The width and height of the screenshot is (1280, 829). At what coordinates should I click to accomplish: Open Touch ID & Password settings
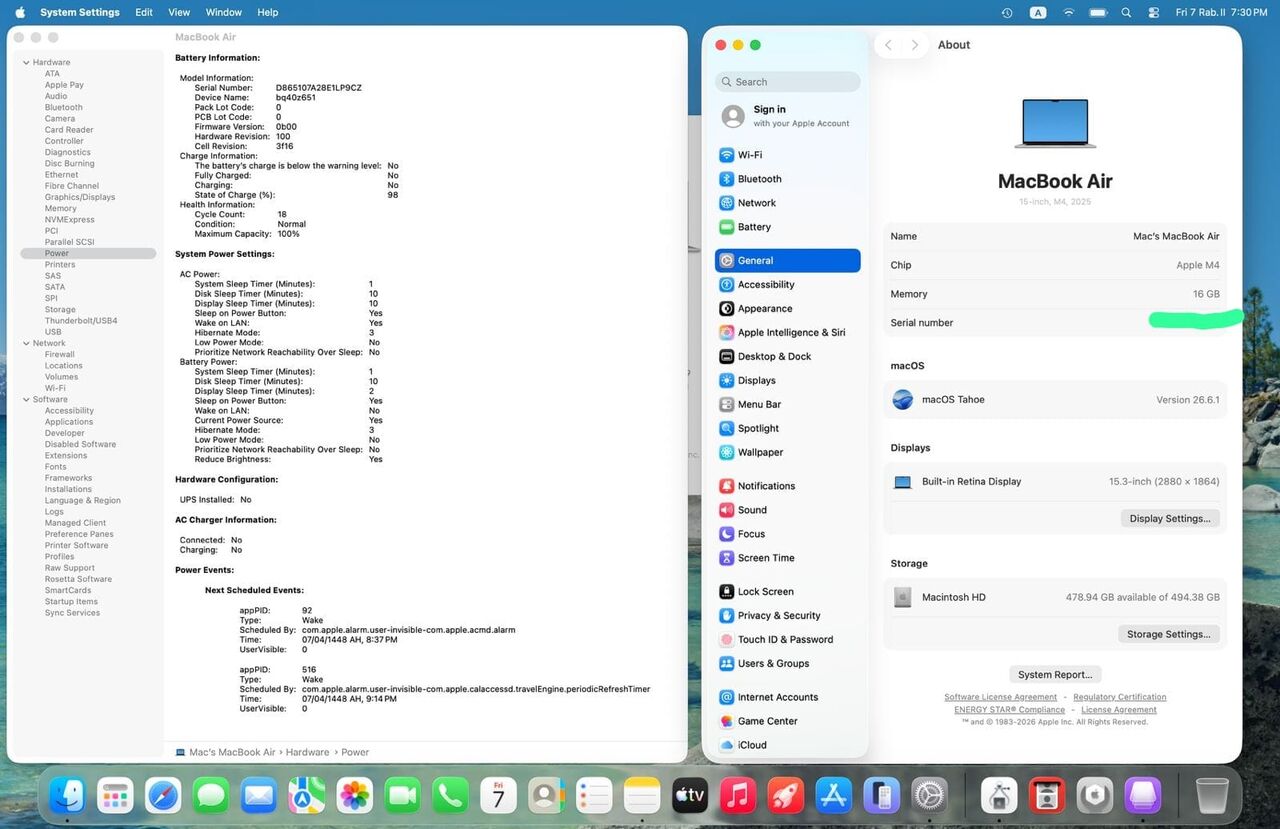click(787, 639)
